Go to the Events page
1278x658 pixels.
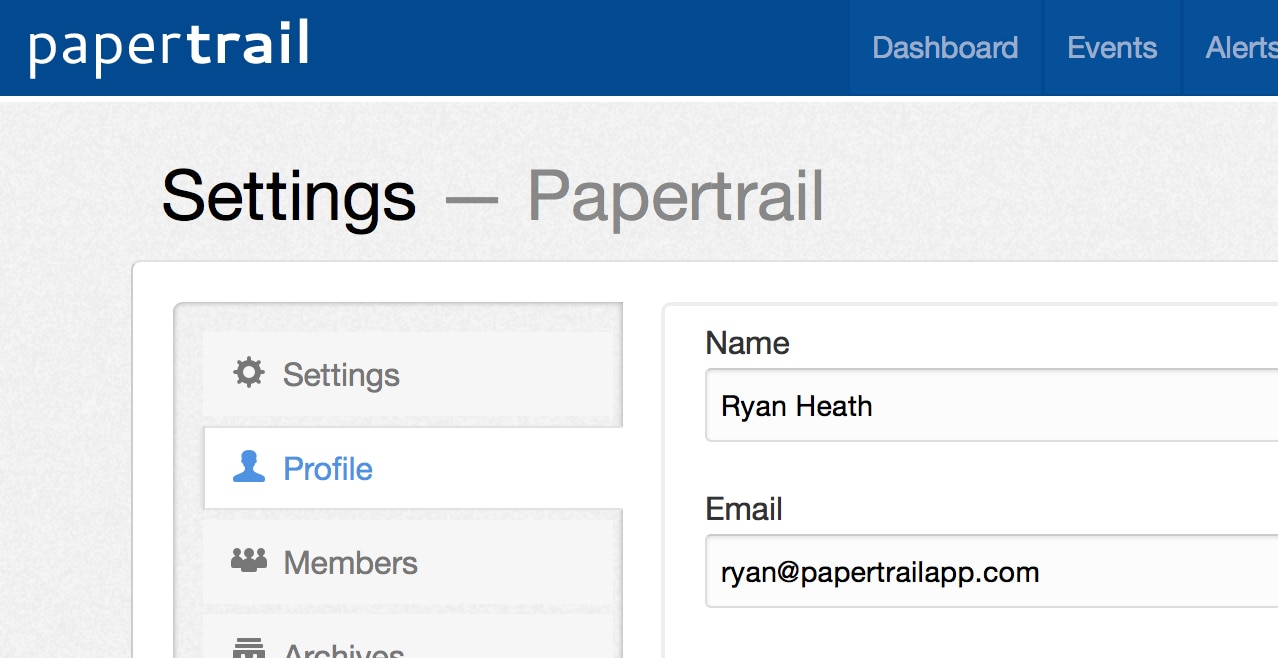click(x=1112, y=48)
